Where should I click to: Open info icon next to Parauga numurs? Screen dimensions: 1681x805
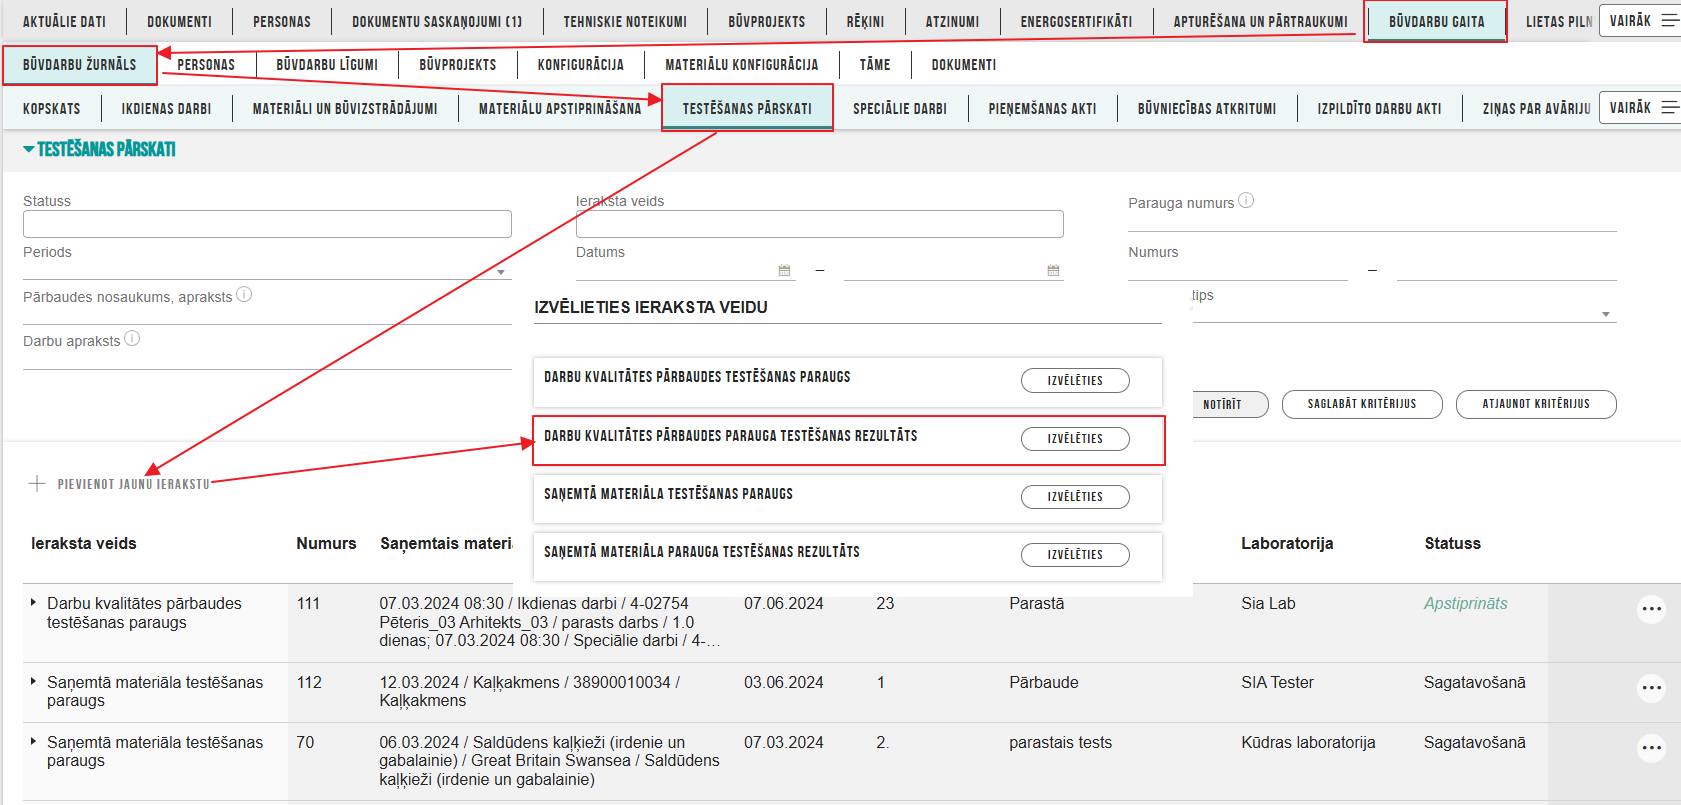pos(1246,200)
